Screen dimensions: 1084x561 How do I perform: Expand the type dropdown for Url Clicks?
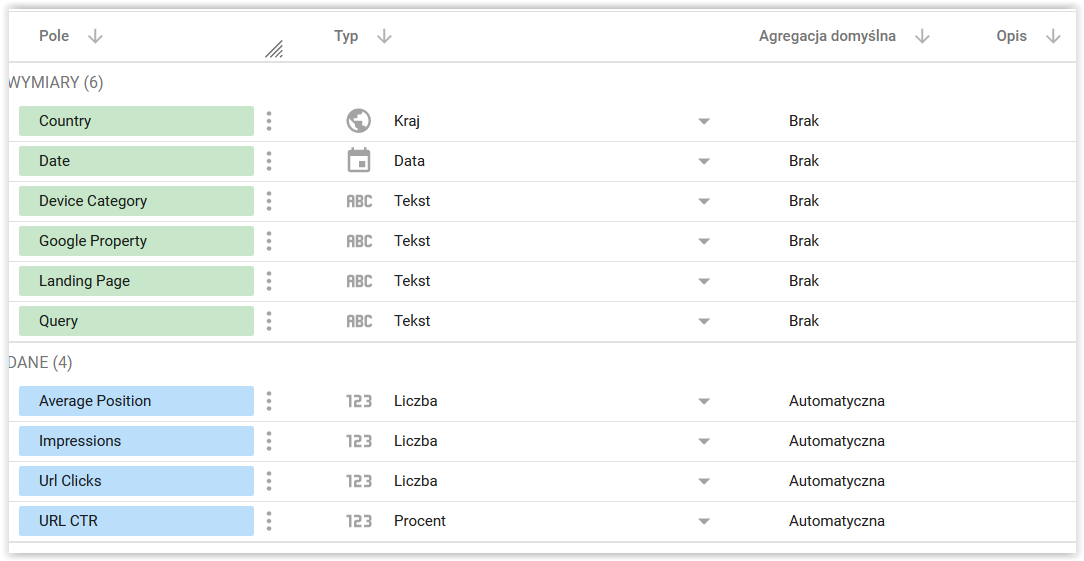(x=704, y=482)
